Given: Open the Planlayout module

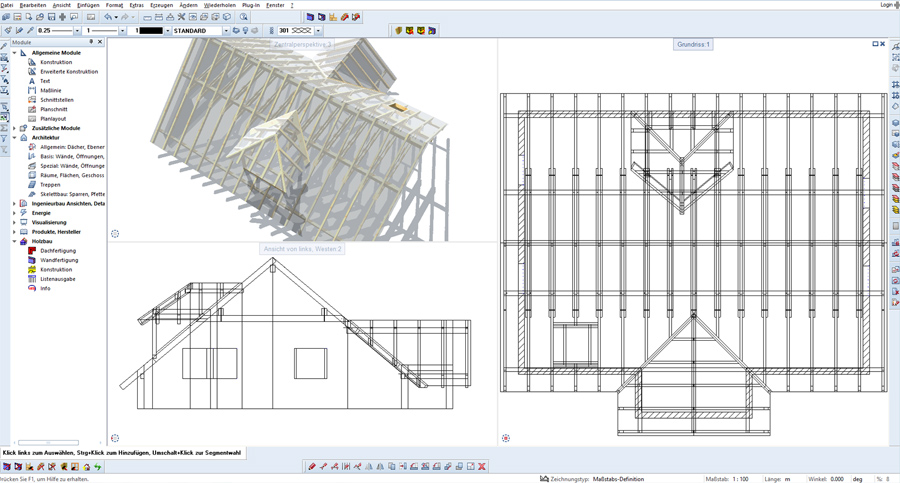Looking at the screenshot, I should click(x=53, y=119).
